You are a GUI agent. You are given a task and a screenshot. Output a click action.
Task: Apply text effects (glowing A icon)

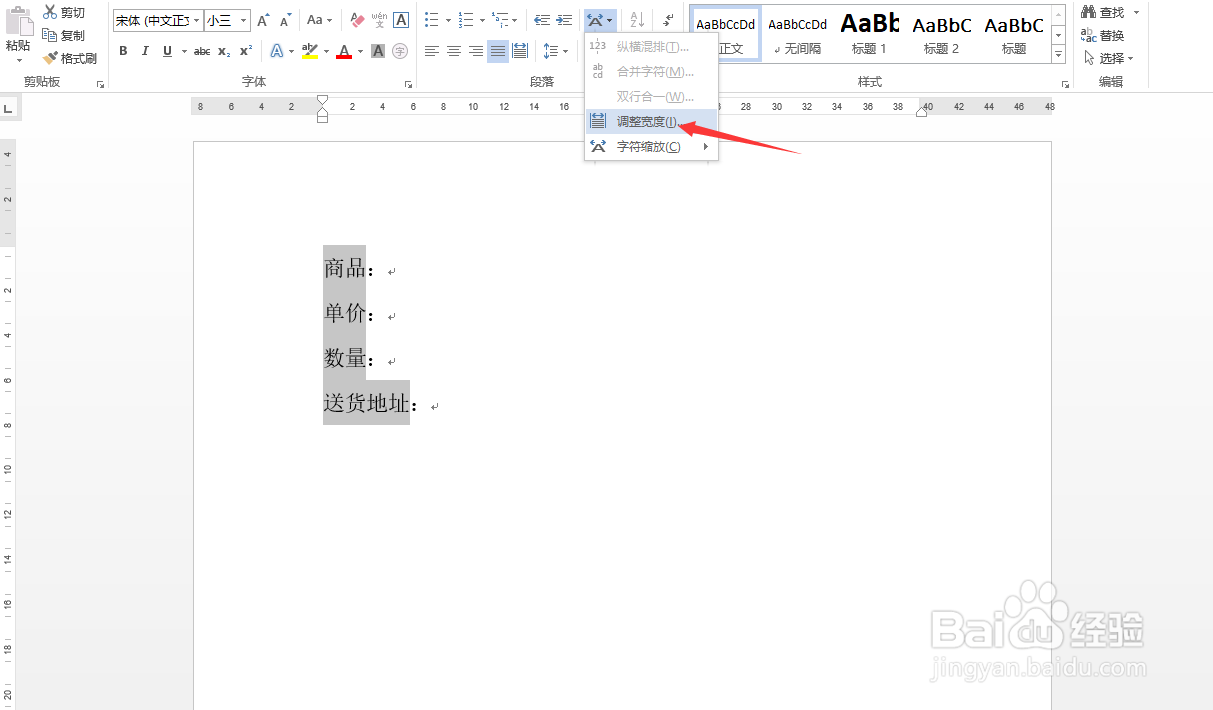pos(276,51)
